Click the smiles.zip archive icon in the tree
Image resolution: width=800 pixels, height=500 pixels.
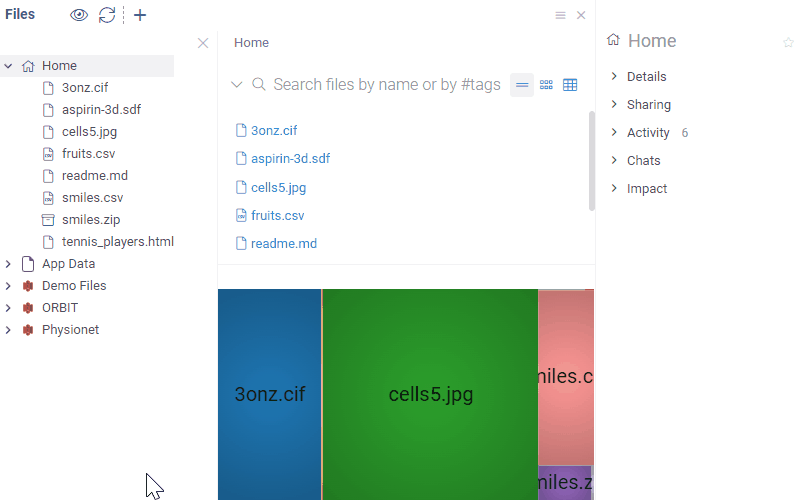point(48,220)
